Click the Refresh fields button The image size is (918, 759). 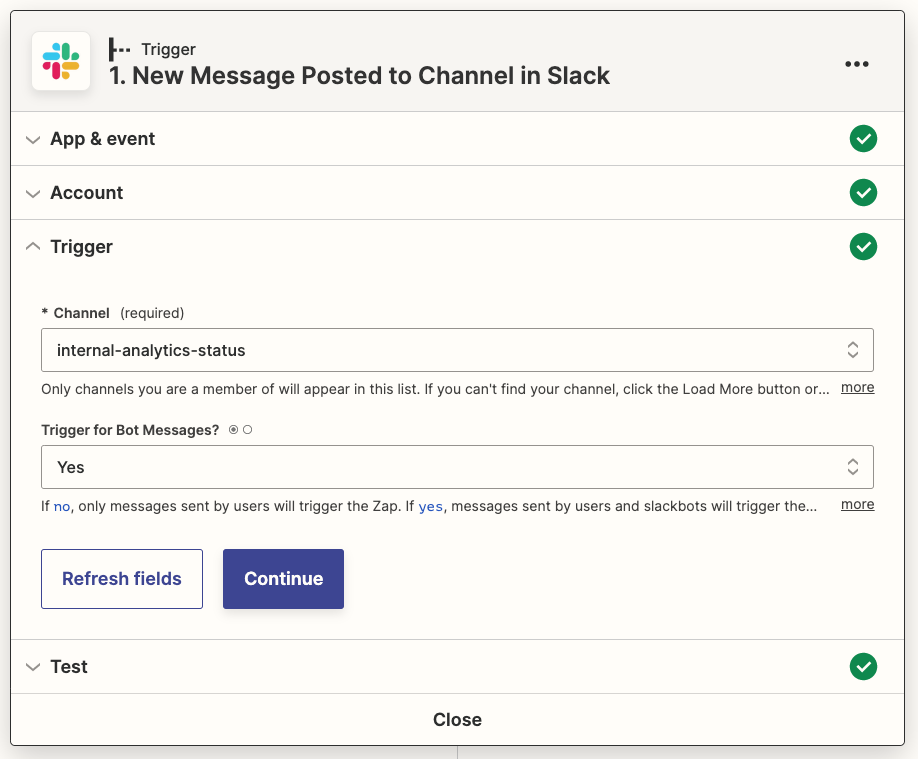pyautogui.click(x=121, y=578)
